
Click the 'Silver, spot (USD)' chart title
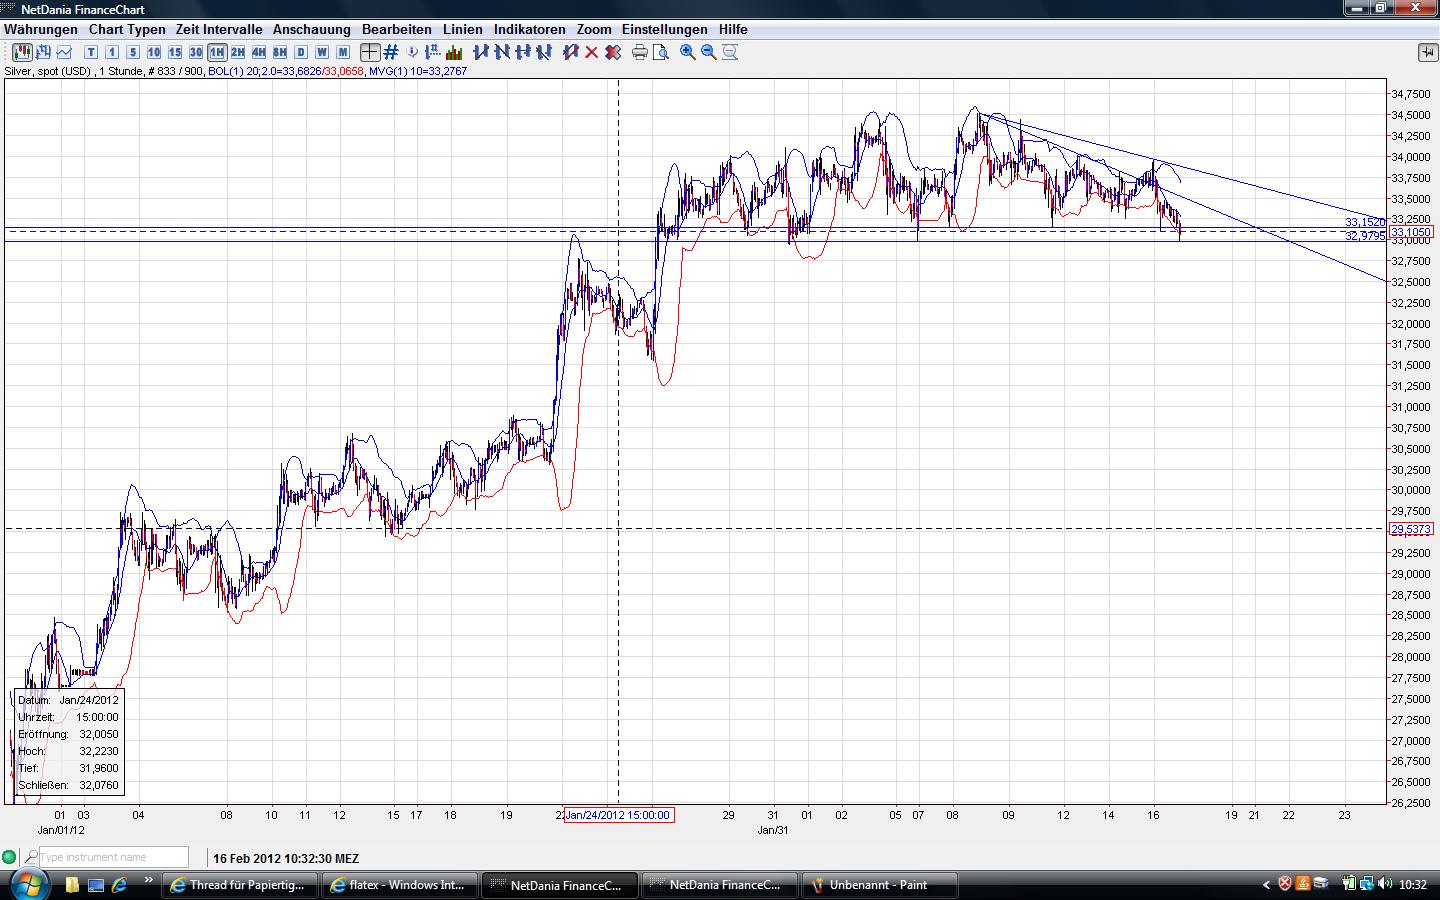point(48,71)
